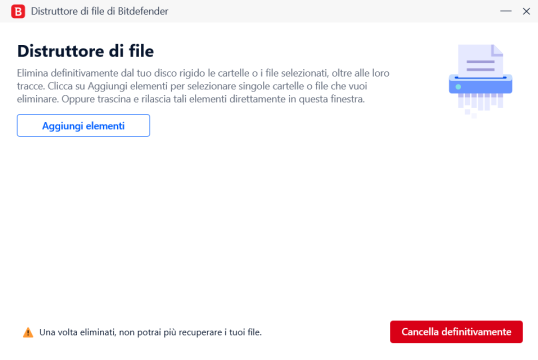Minimize the Distruttore di file window

click(506, 11)
